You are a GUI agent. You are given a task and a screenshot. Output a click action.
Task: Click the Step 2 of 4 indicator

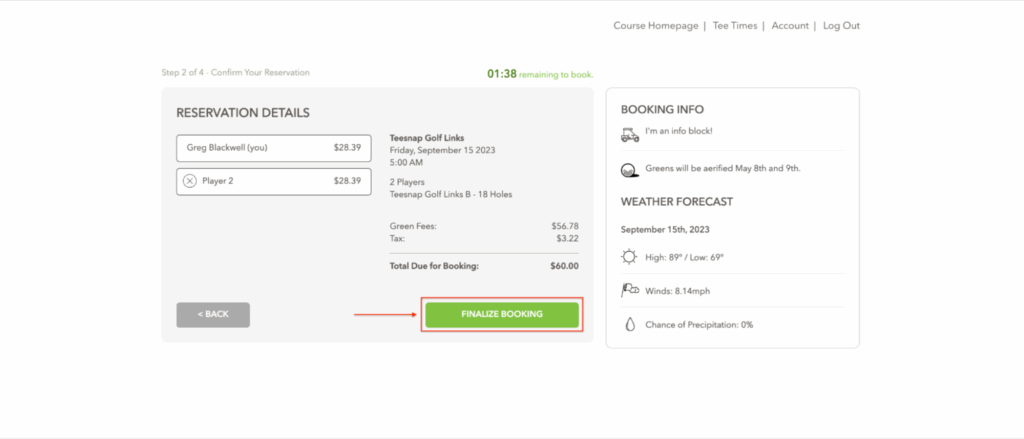click(235, 72)
